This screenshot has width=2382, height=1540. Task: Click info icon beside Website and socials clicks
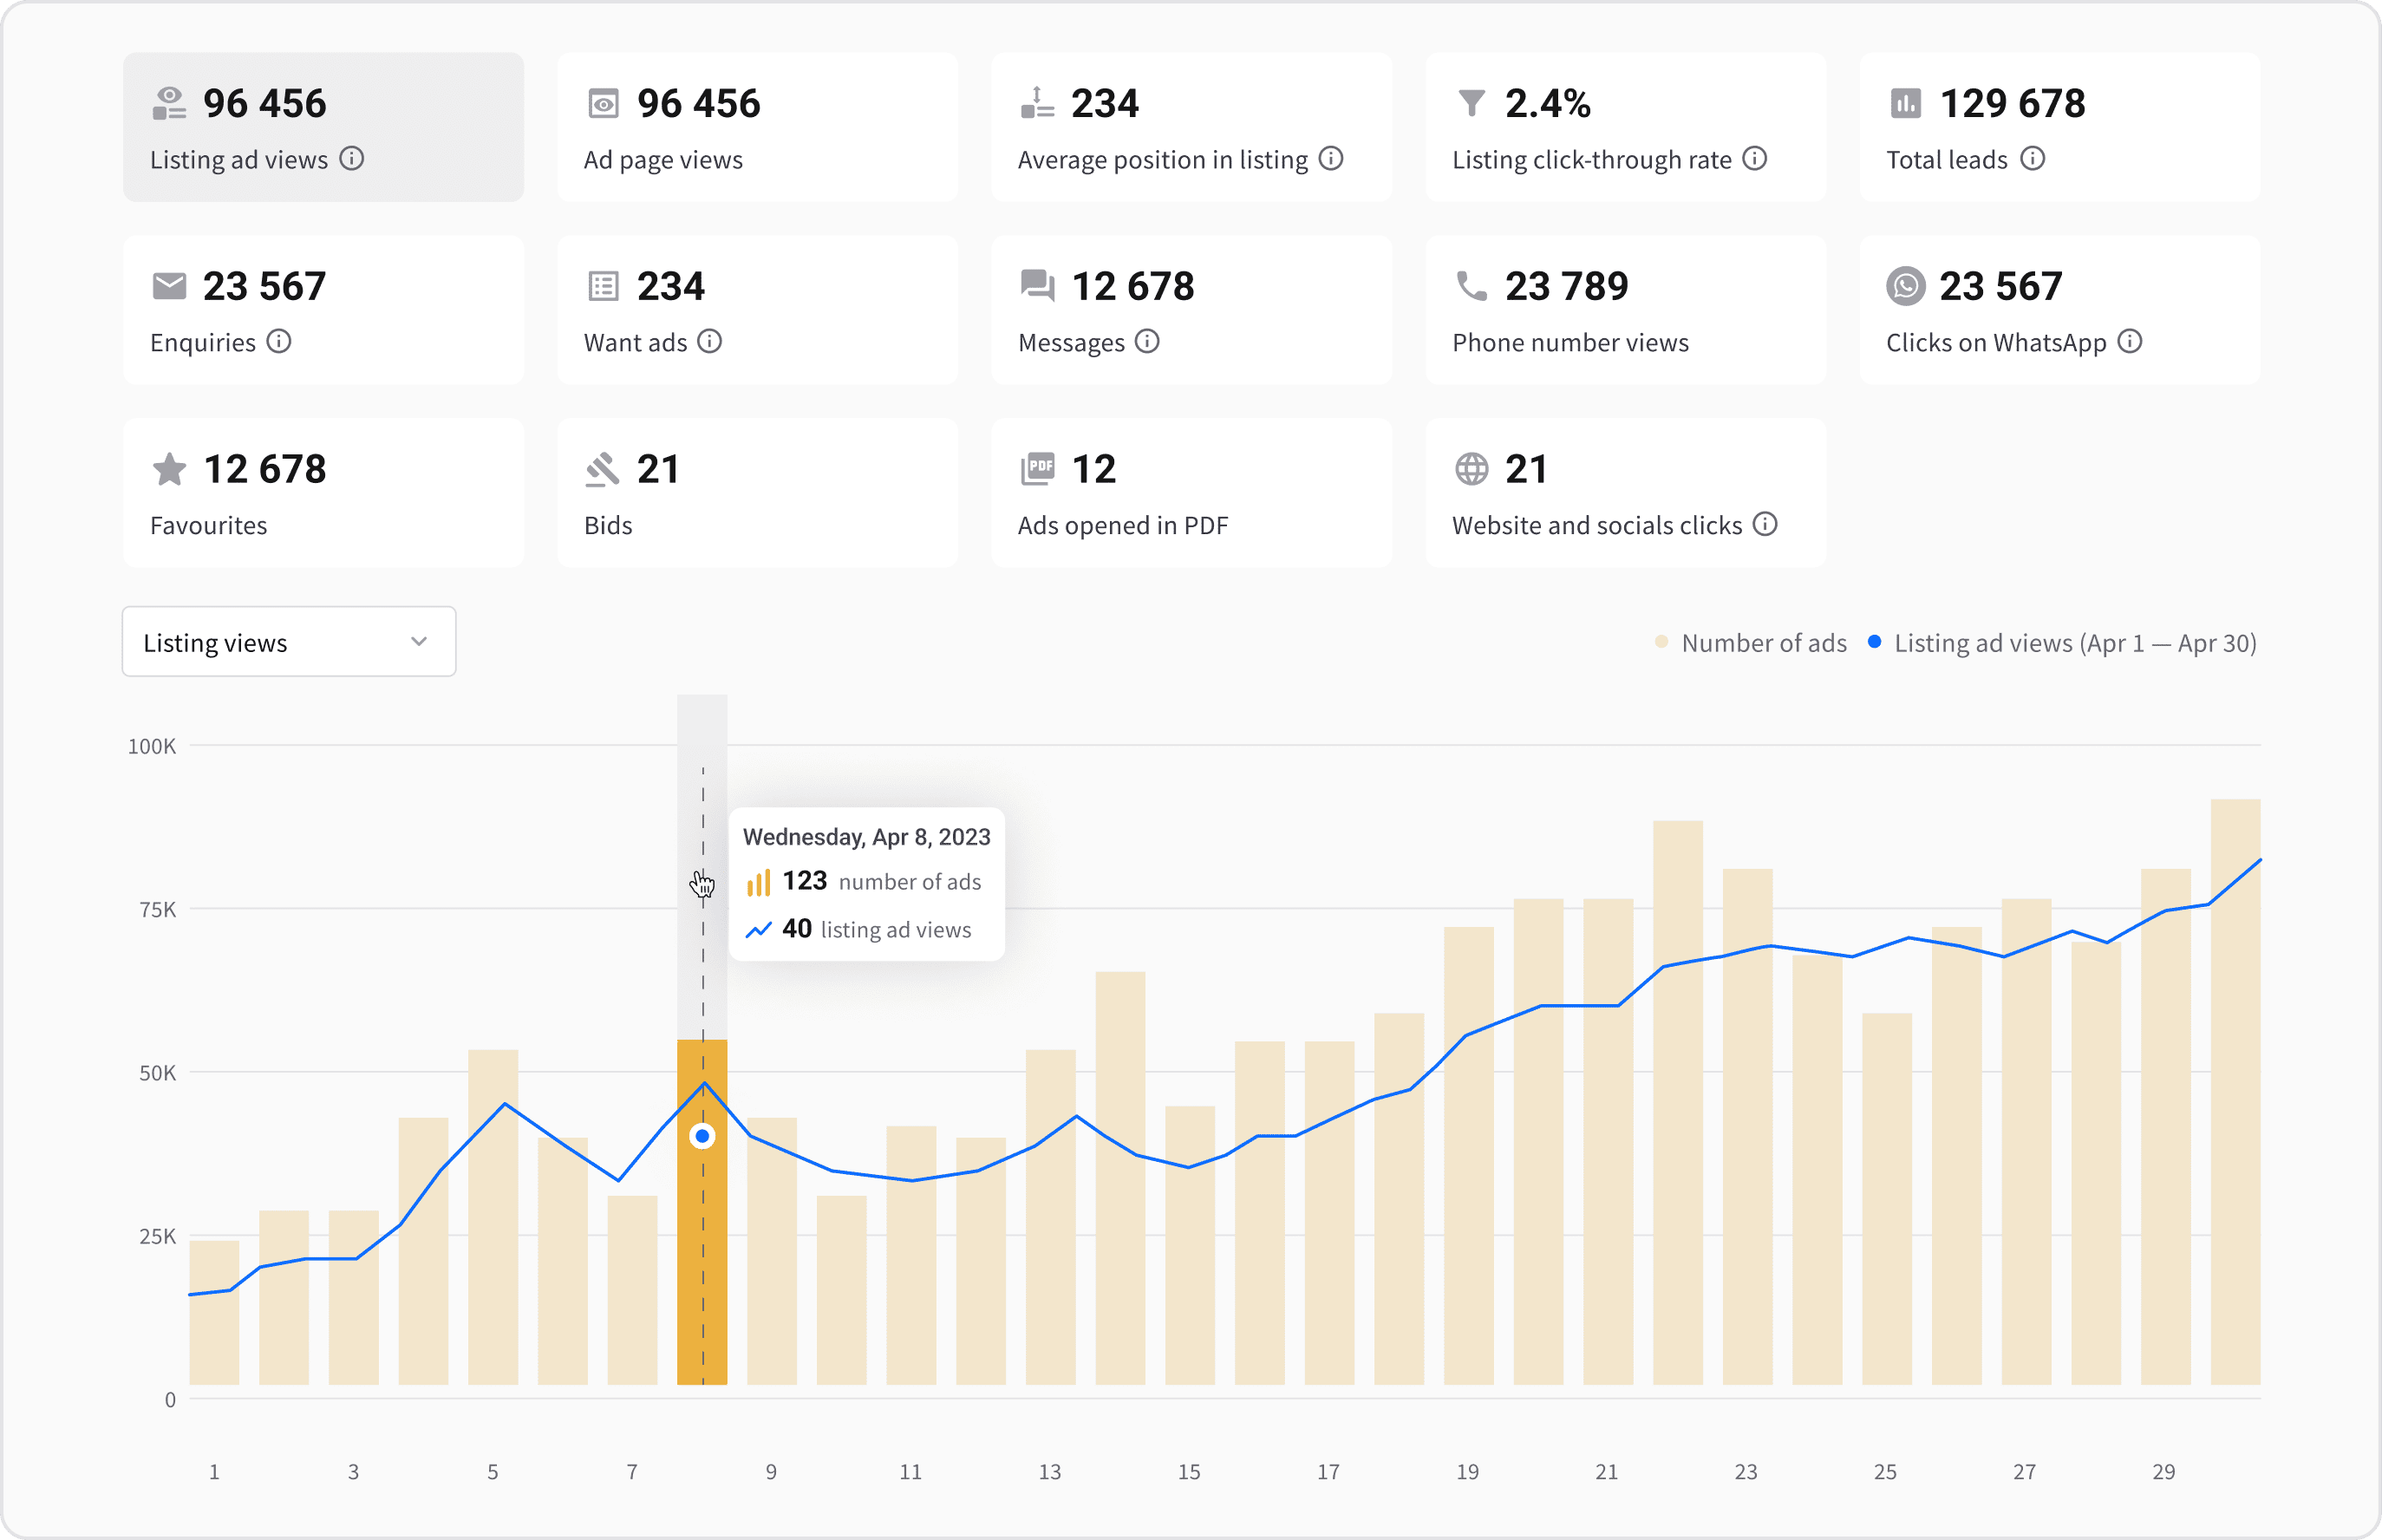[x=1765, y=524]
